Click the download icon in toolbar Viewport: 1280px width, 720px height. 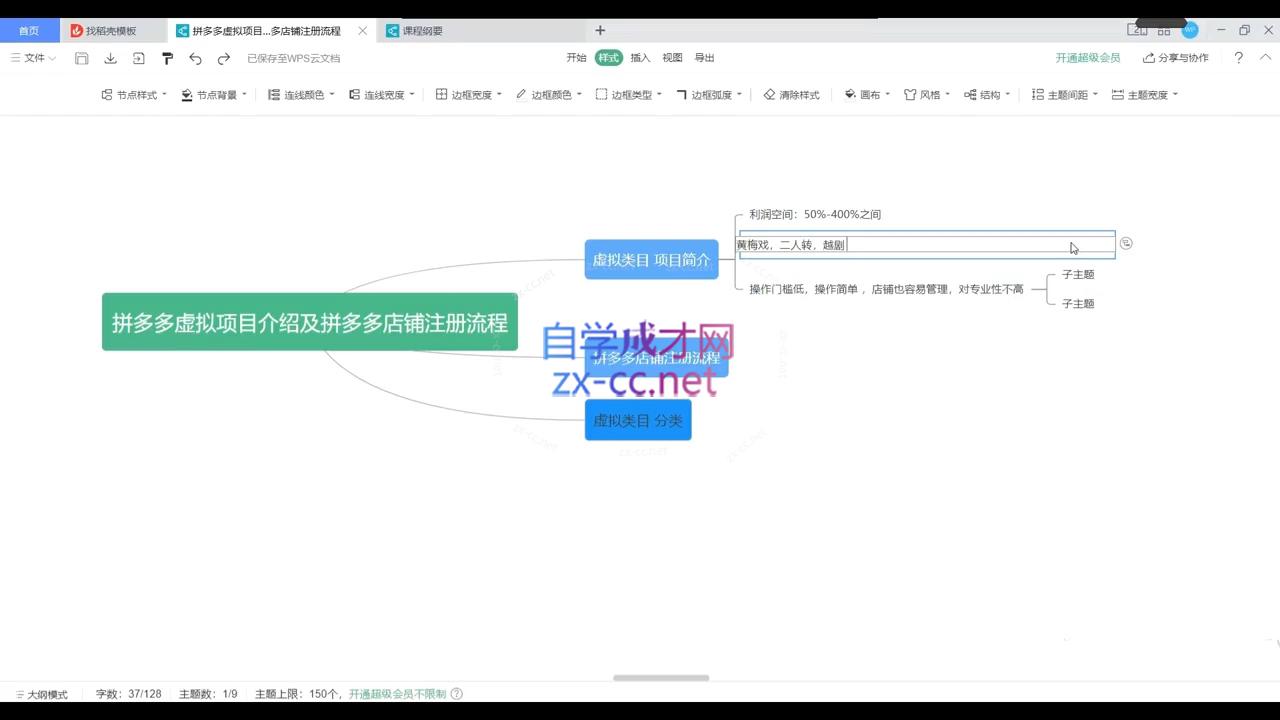[x=111, y=58]
